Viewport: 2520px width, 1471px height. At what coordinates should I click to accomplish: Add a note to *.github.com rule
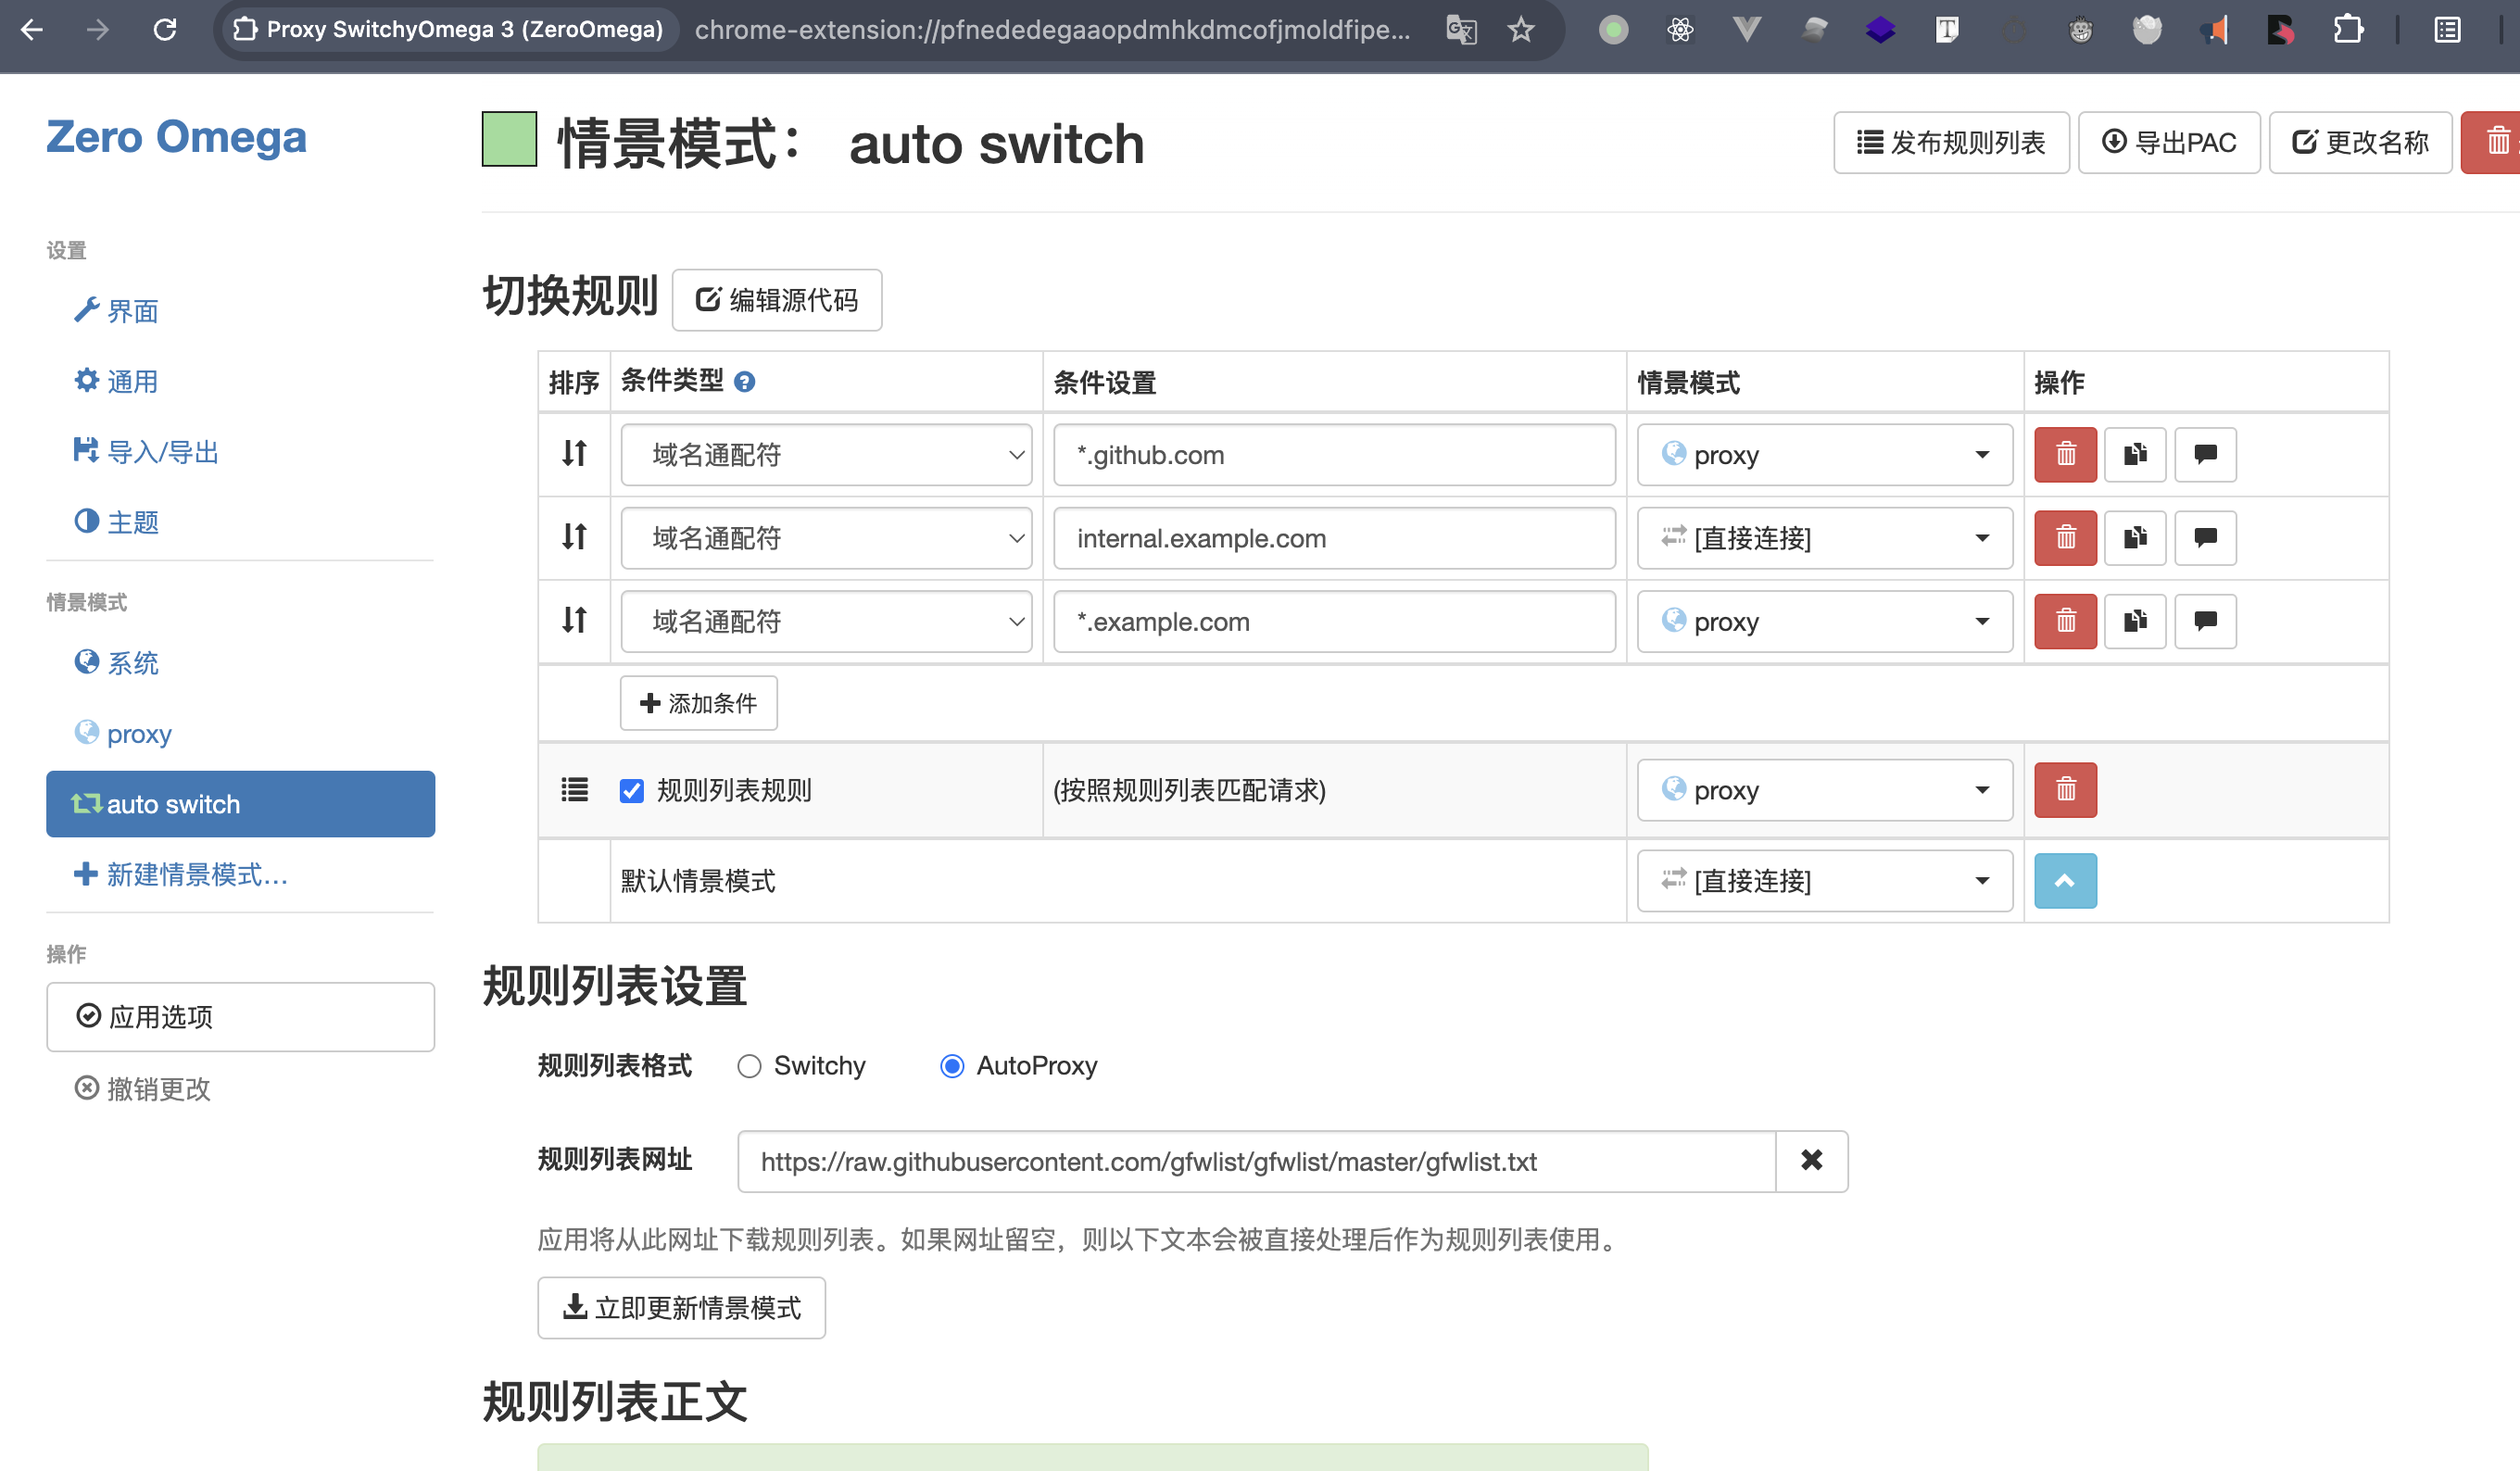tap(2205, 455)
